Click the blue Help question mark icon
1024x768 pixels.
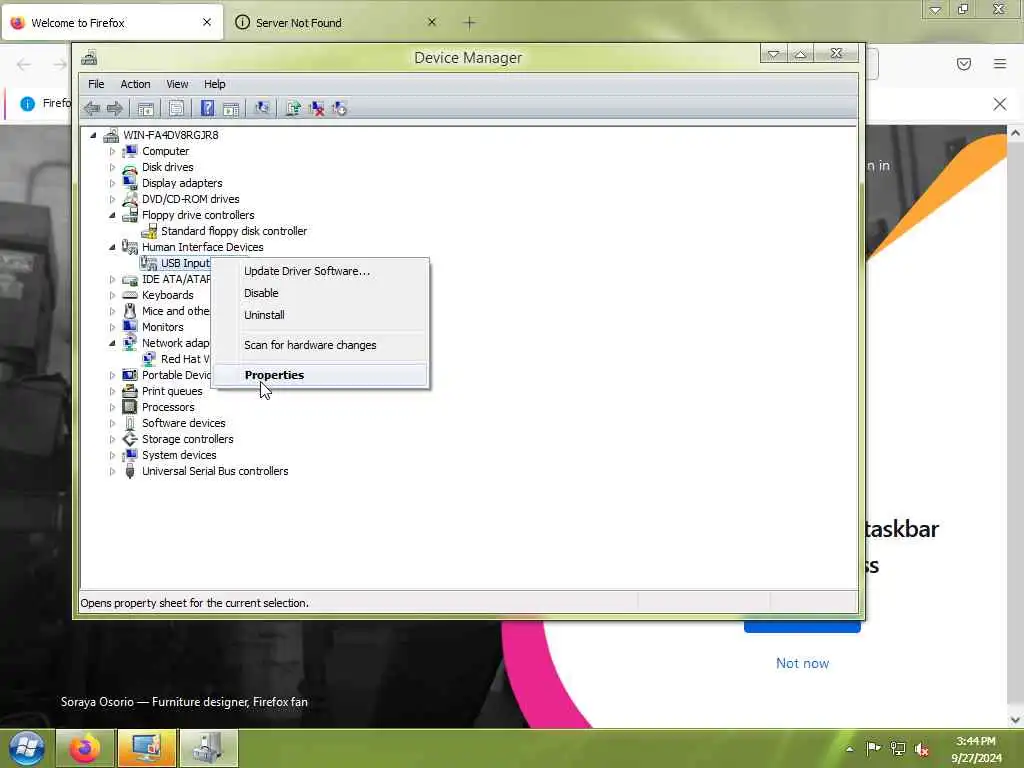207,108
